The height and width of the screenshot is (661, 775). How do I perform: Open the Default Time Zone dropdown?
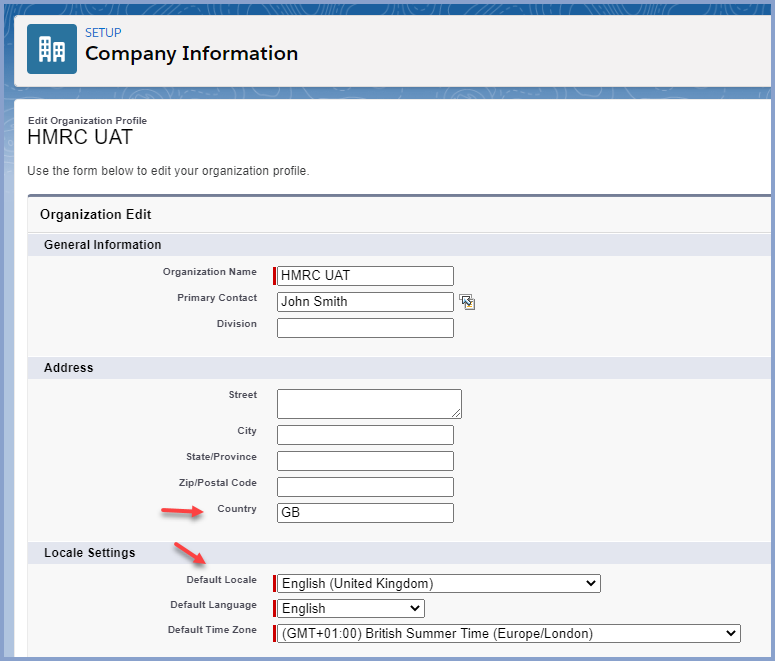(509, 633)
